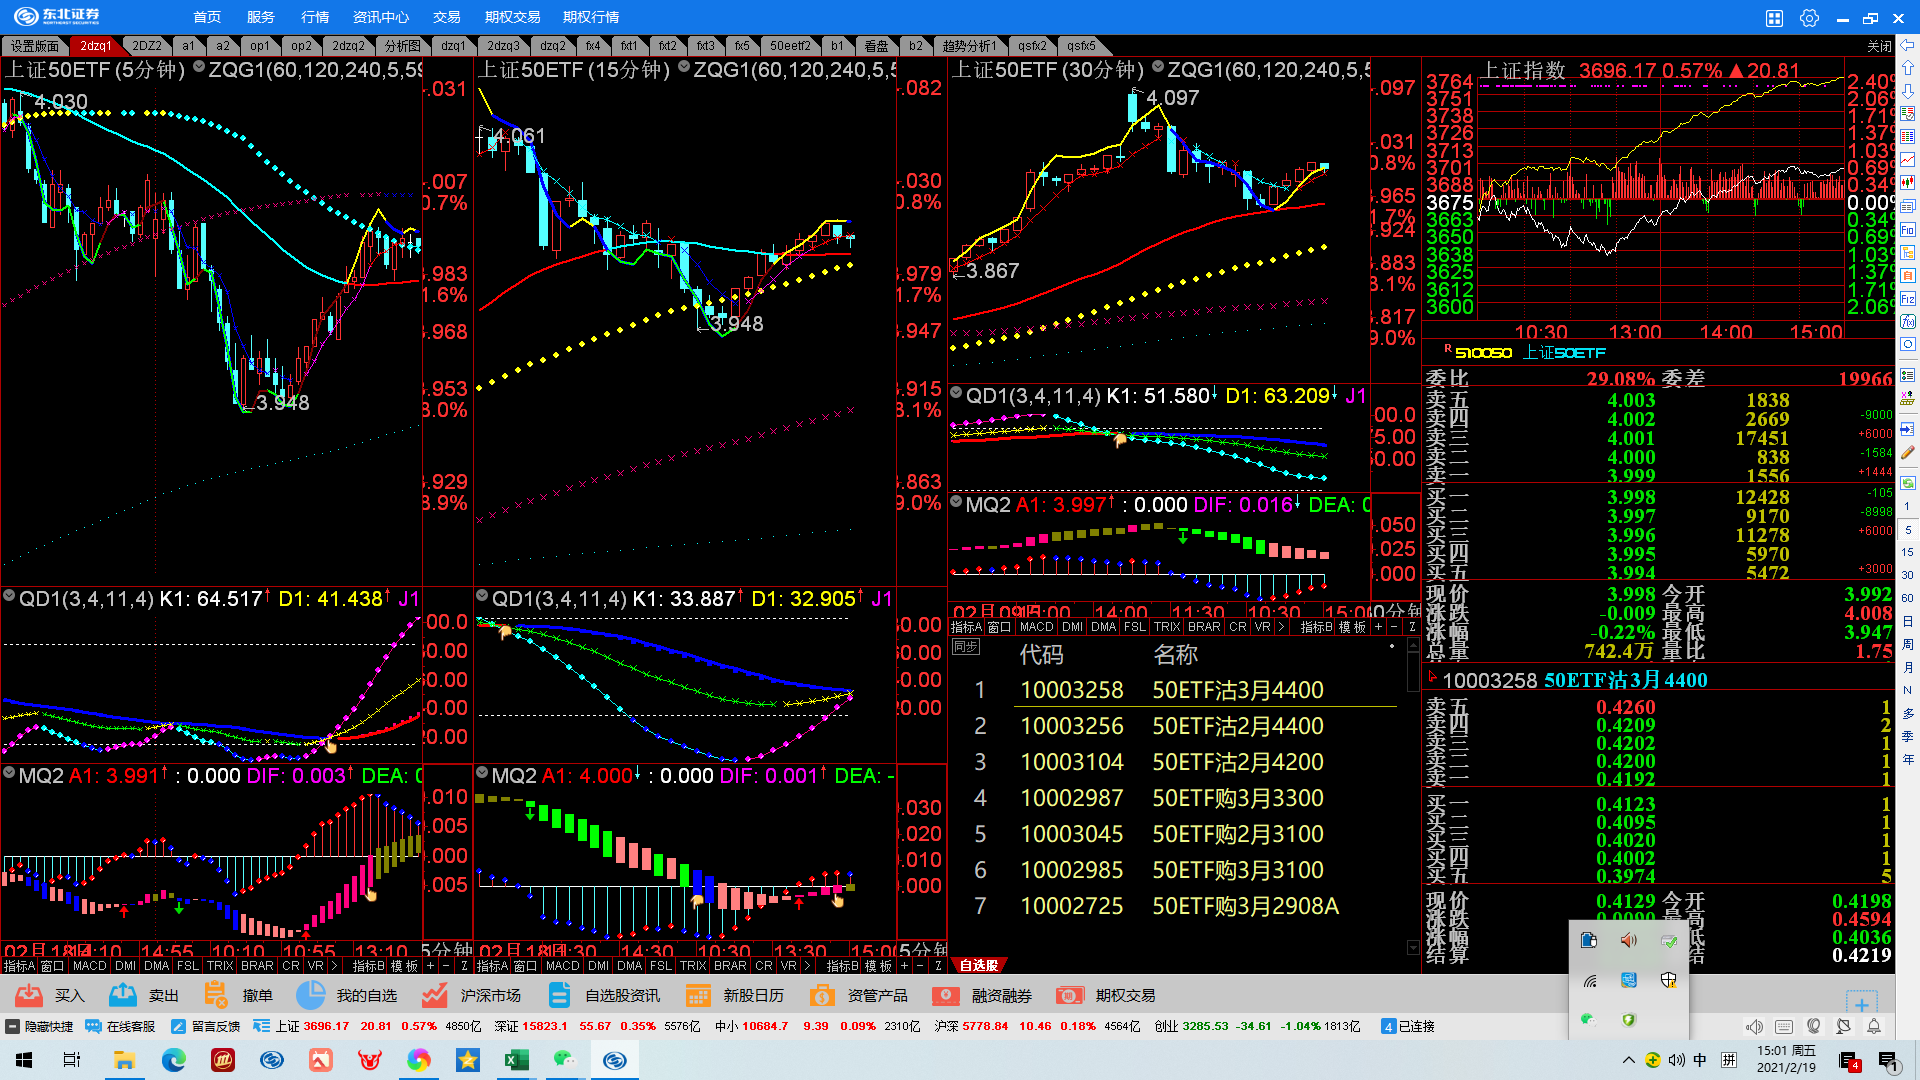The width and height of the screenshot is (1920, 1080).
Task: Toggle the circle marker before ZQG1 in 5分钟 chart
Action: (199, 68)
